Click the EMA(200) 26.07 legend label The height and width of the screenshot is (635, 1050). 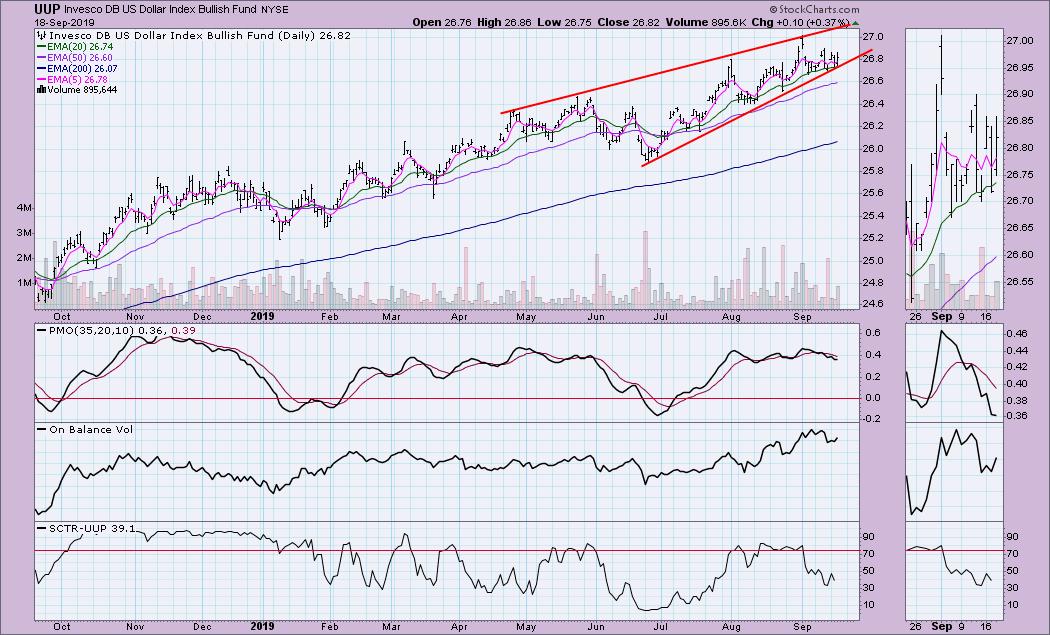point(83,68)
